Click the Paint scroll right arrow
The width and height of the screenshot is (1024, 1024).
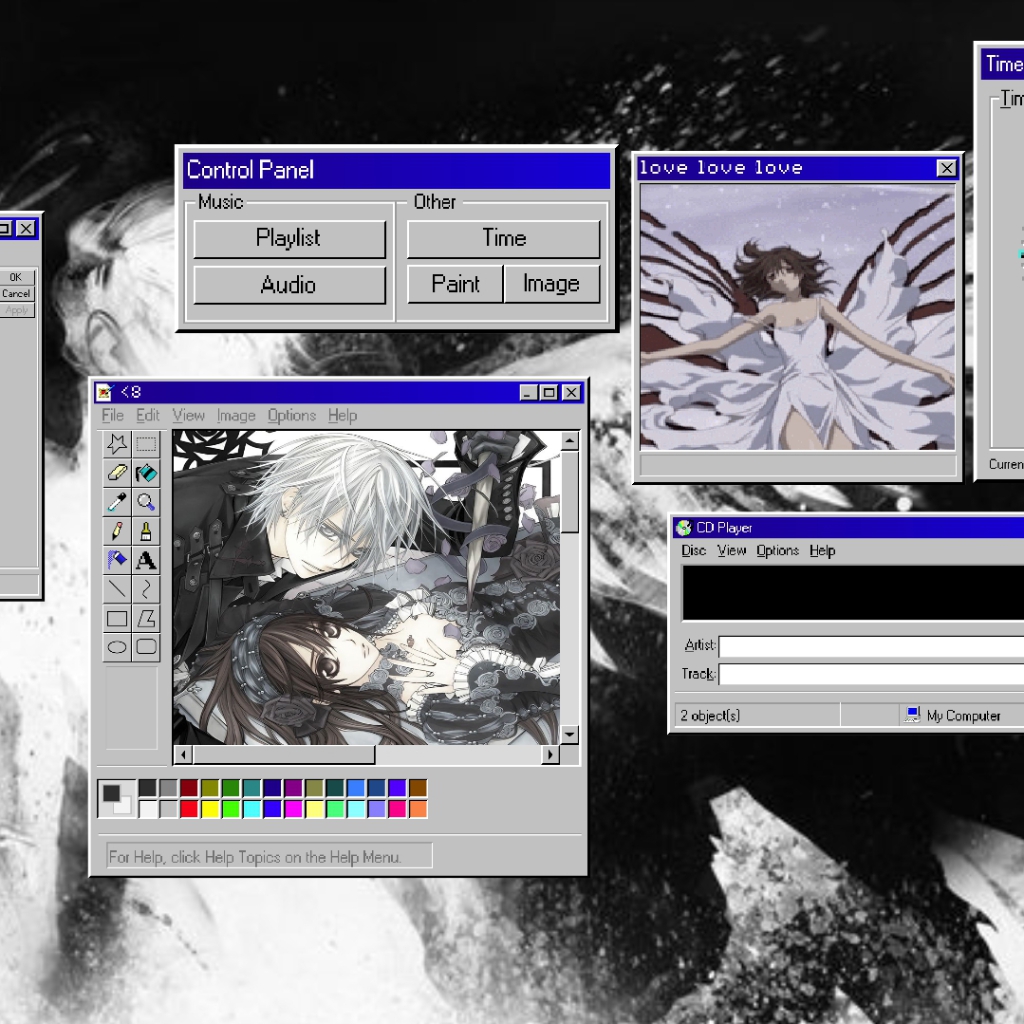click(551, 755)
